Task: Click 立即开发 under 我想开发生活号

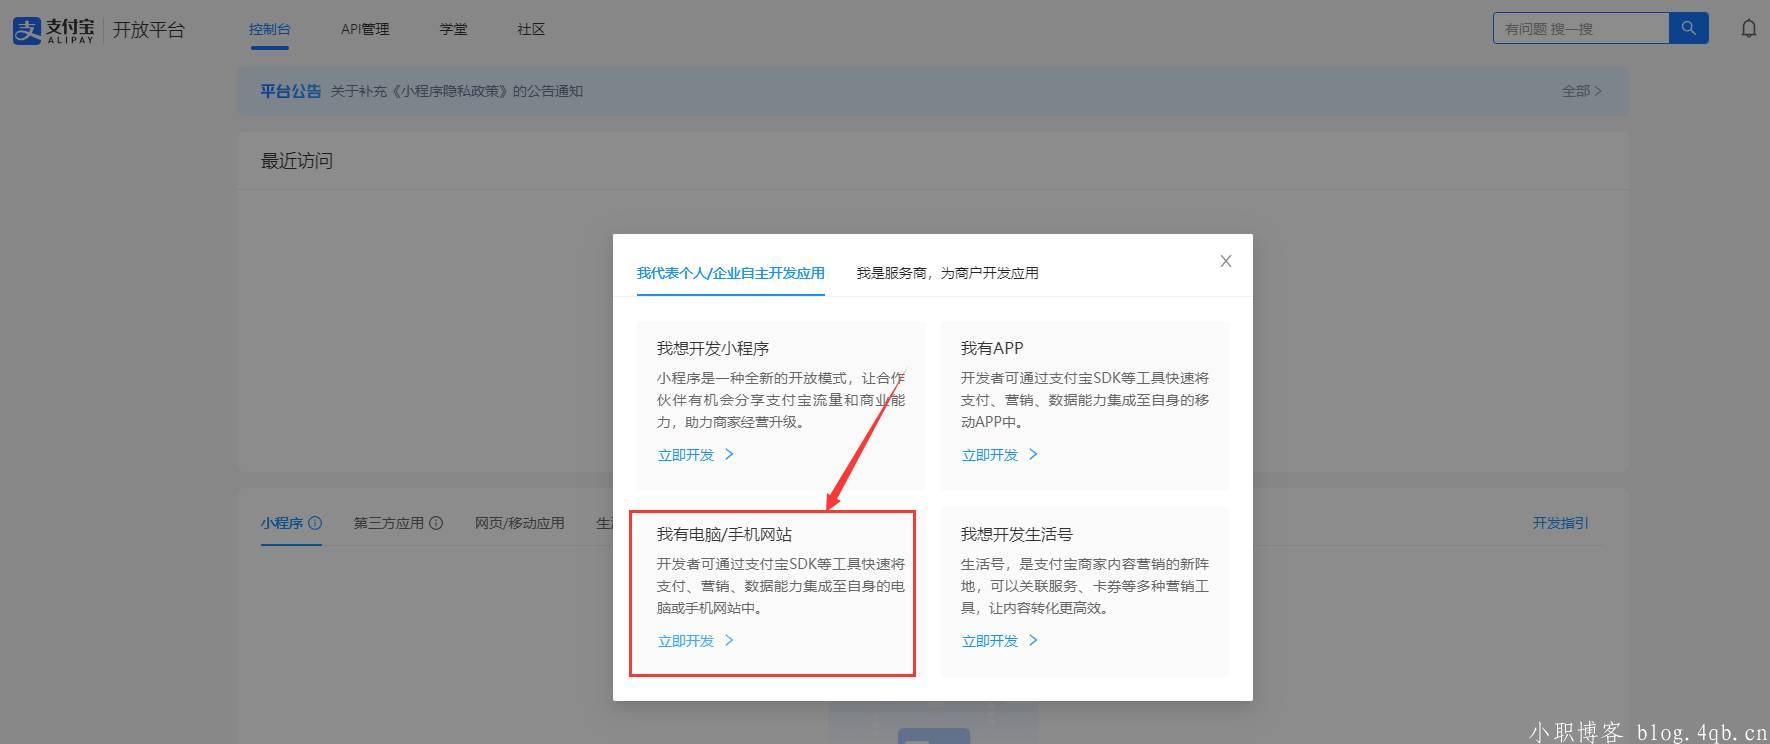Action: pos(990,641)
